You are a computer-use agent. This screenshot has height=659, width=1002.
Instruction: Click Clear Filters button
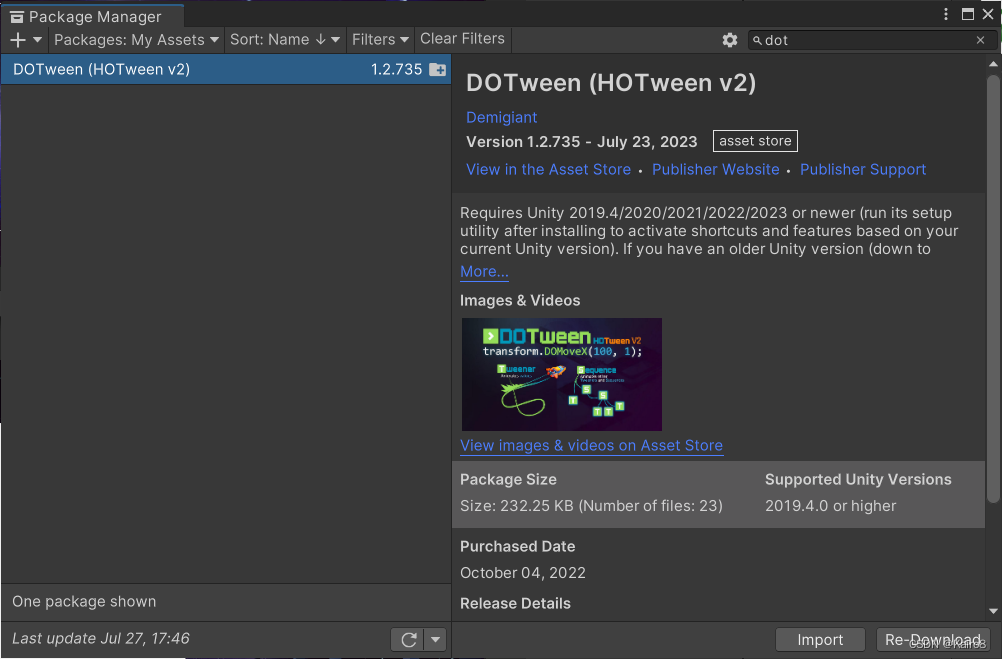coord(462,39)
